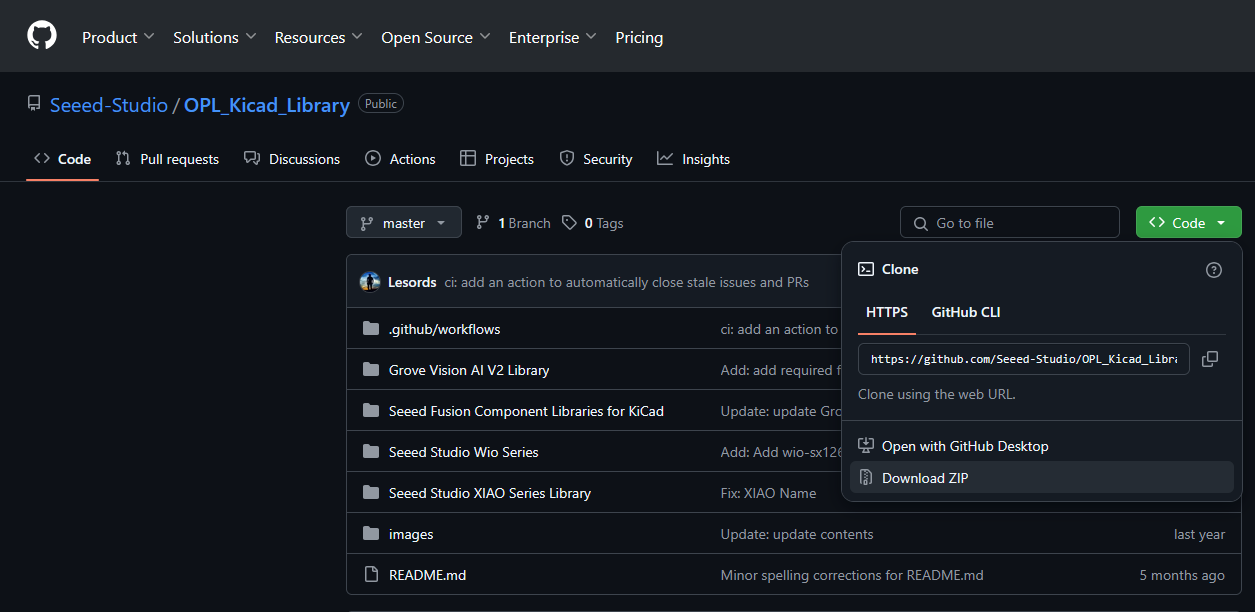Click the Go to file search field
Image resolution: width=1255 pixels, height=612 pixels.
click(1010, 223)
